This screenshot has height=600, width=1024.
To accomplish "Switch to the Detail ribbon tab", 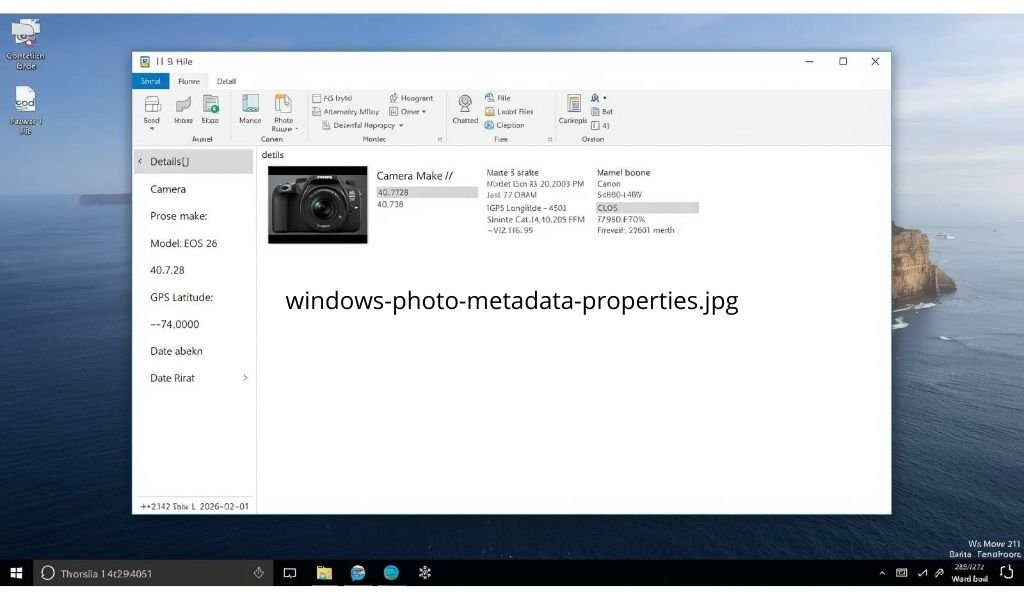I will (226, 81).
